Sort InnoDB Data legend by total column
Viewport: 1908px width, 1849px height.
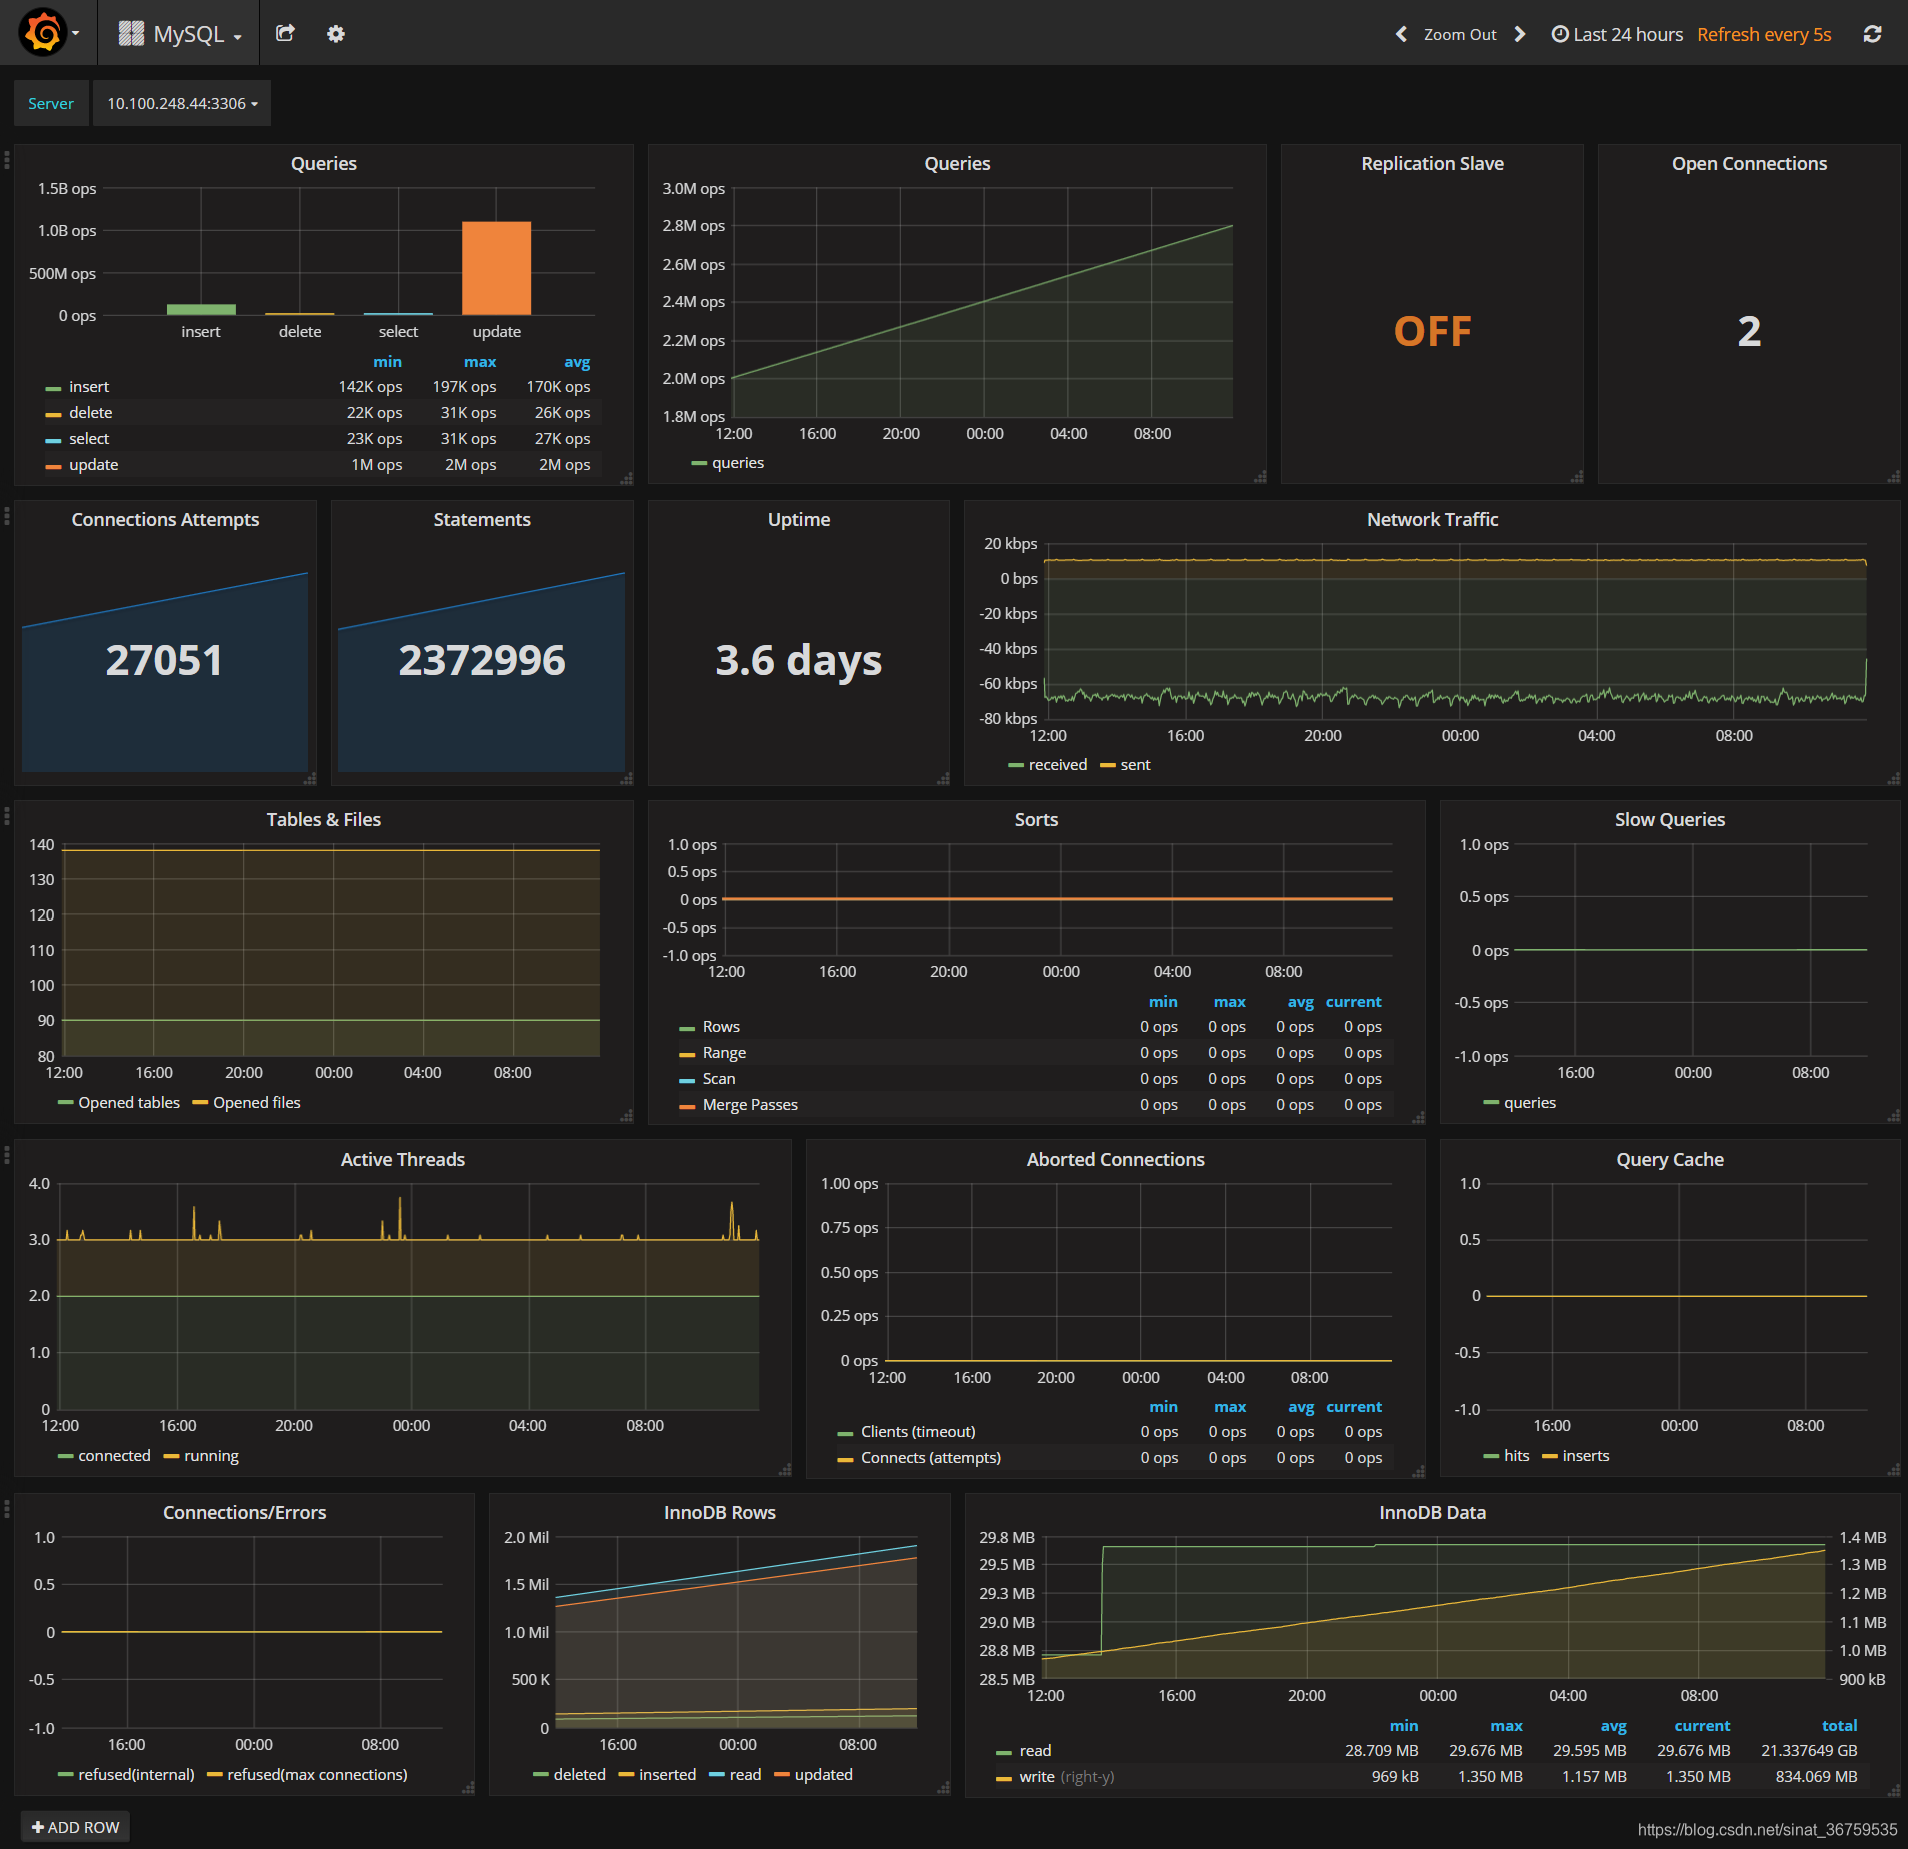pyautogui.click(x=1839, y=1725)
